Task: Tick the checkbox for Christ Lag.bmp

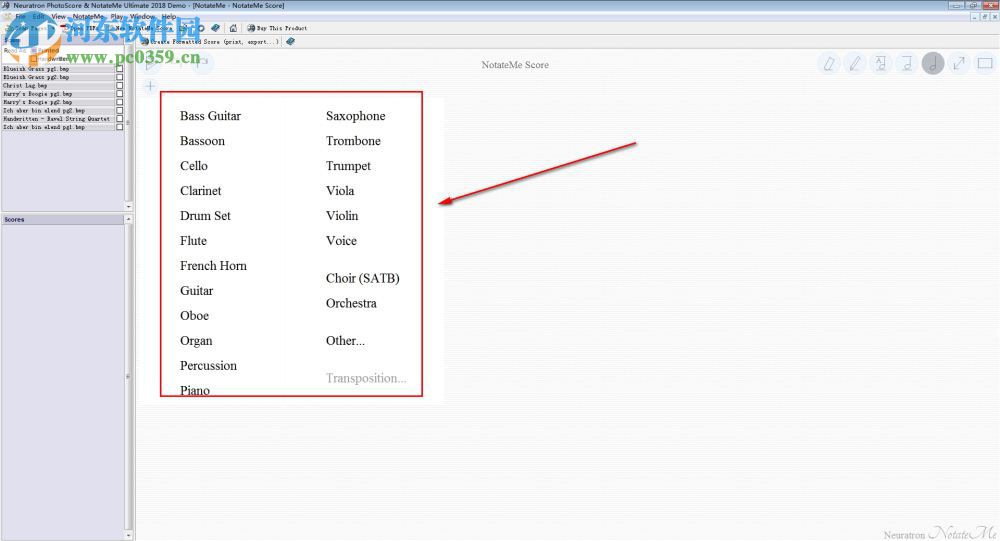Action: click(119, 85)
